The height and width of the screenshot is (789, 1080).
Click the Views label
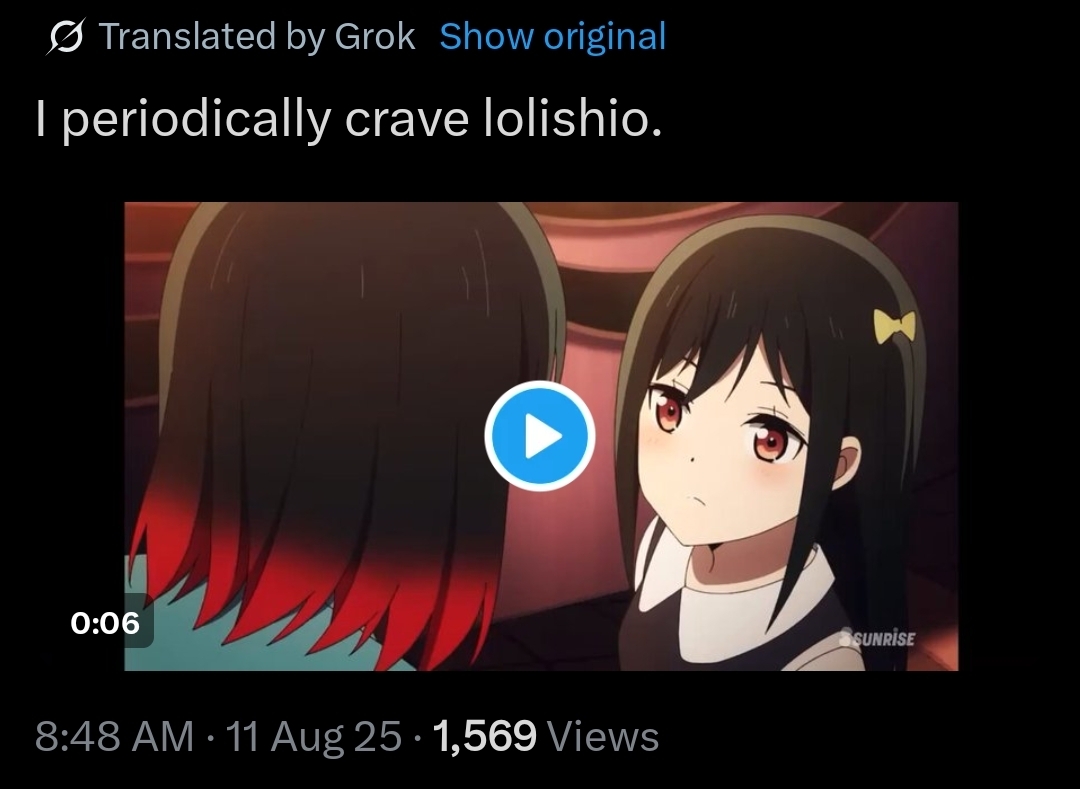pyautogui.click(x=603, y=736)
